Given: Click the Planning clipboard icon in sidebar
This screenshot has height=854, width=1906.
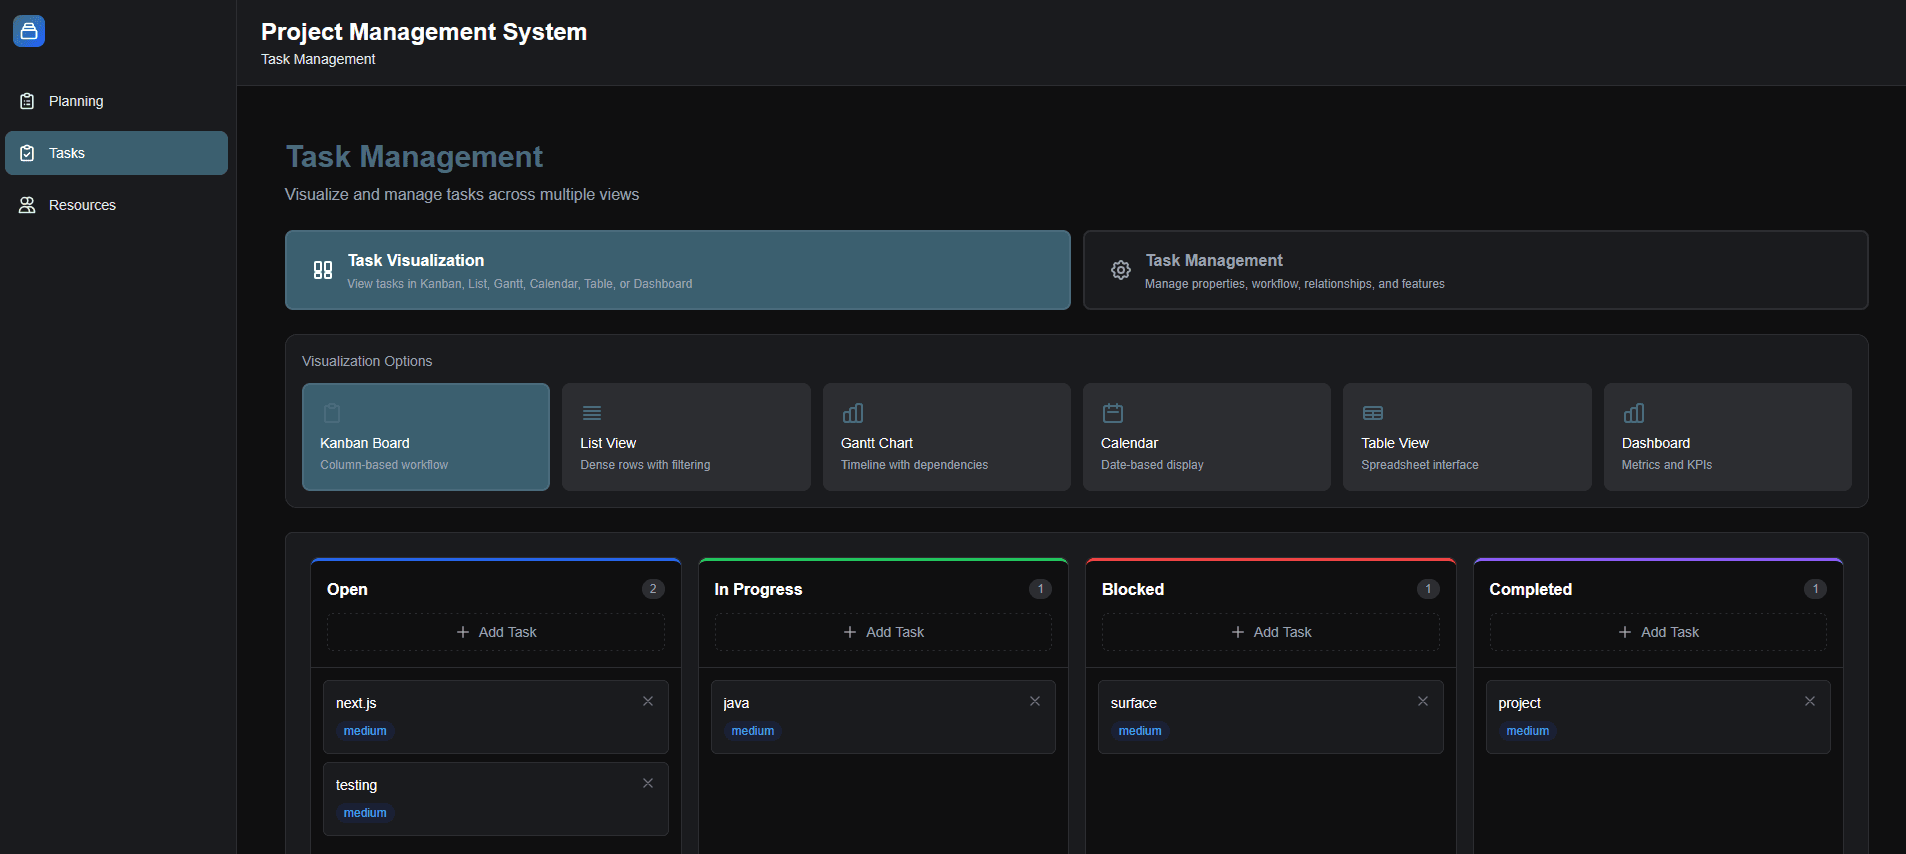Looking at the screenshot, I should 27,101.
